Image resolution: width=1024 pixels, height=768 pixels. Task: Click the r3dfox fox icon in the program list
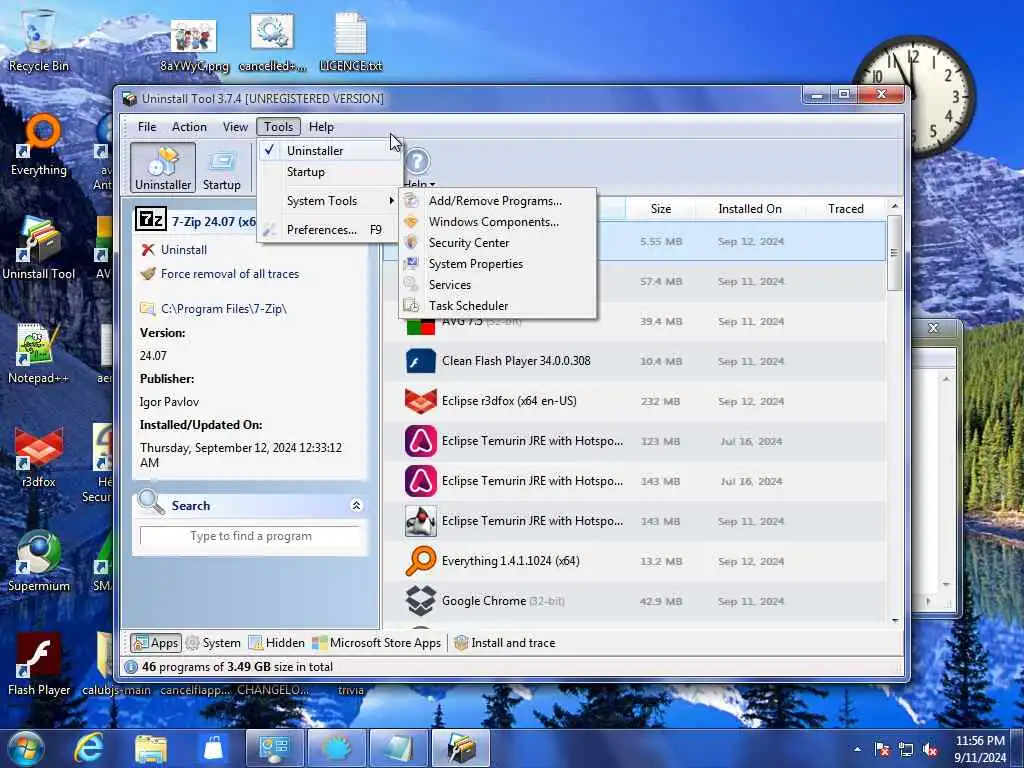pyautogui.click(x=420, y=400)
